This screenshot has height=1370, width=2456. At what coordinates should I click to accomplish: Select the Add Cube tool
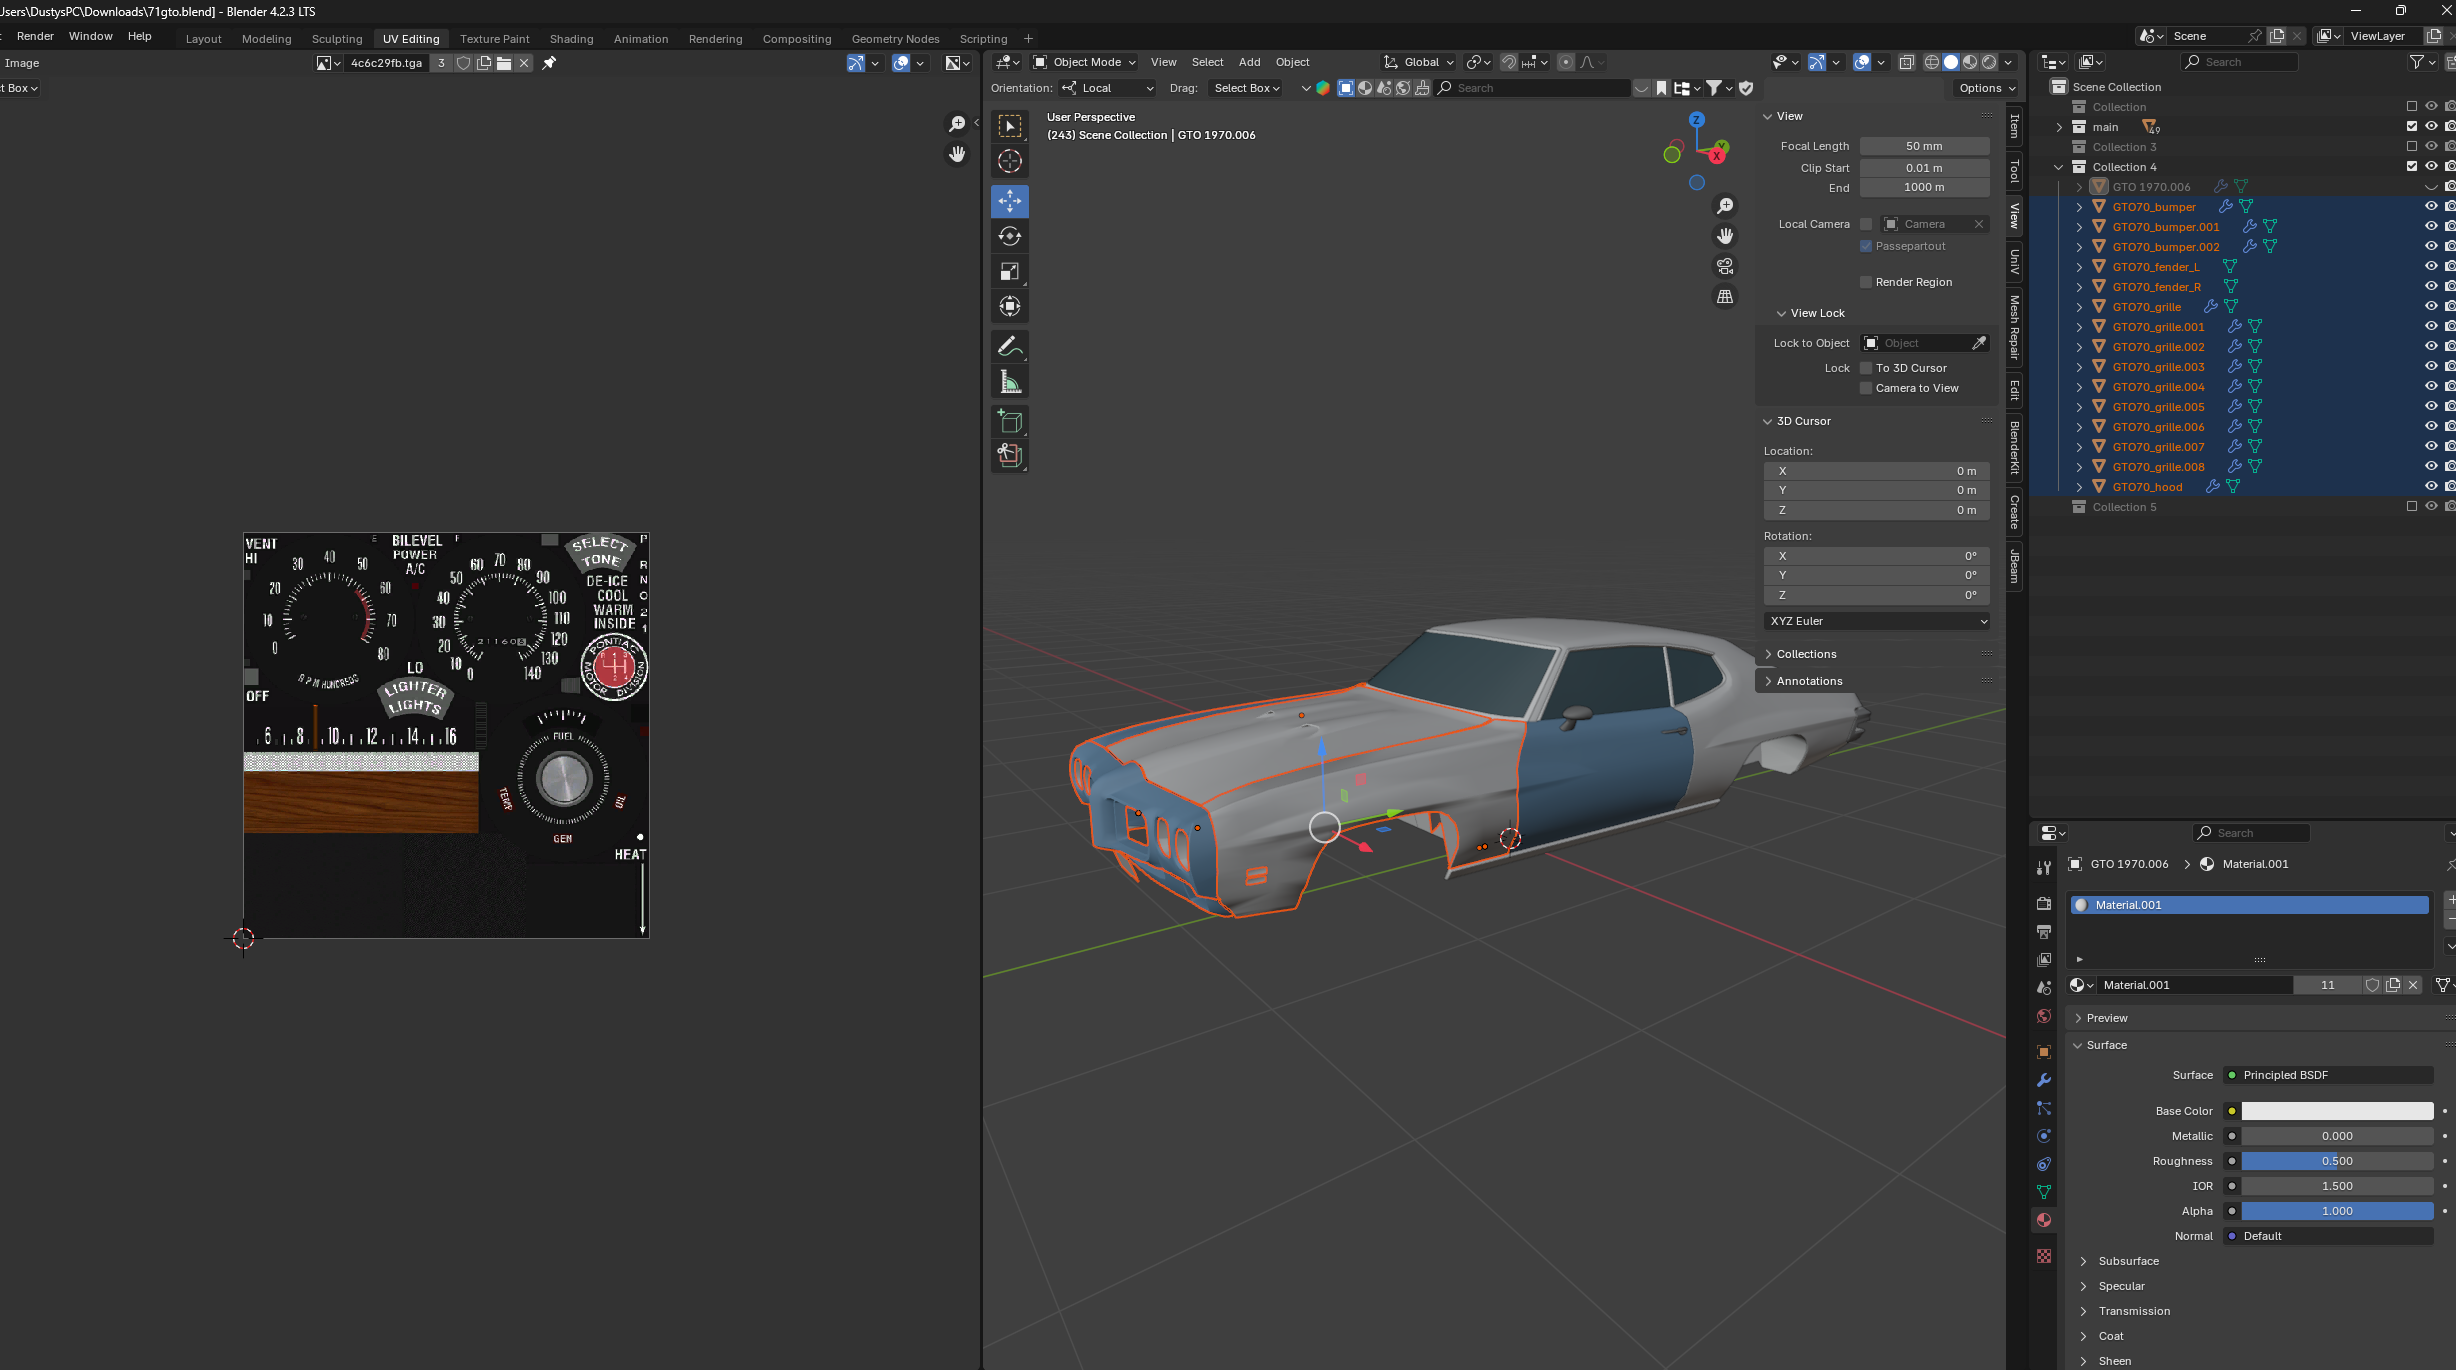point(1010,421)
